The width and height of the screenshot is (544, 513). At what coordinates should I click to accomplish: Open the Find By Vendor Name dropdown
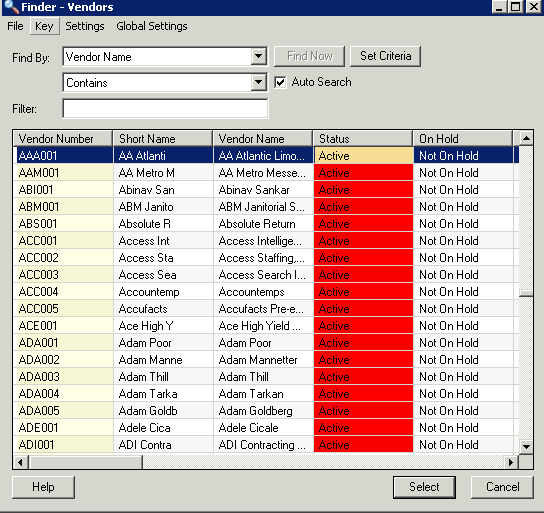click(258, 57)
